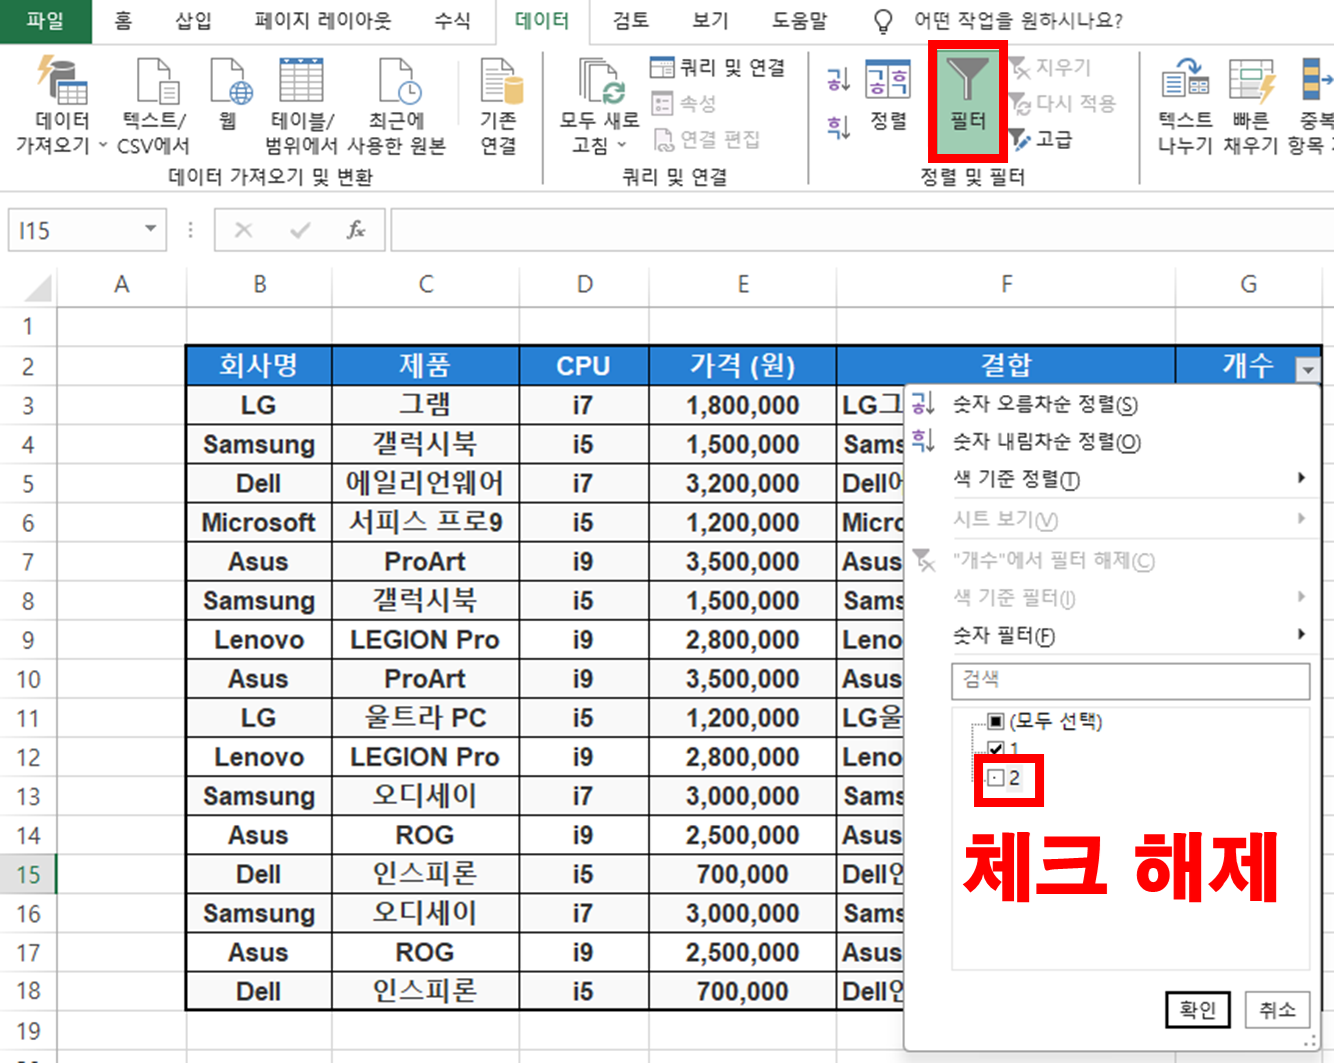The image size is (1334, 1063).
Task: Click the 웹 (From Web) icon
Action: [229, 80]
